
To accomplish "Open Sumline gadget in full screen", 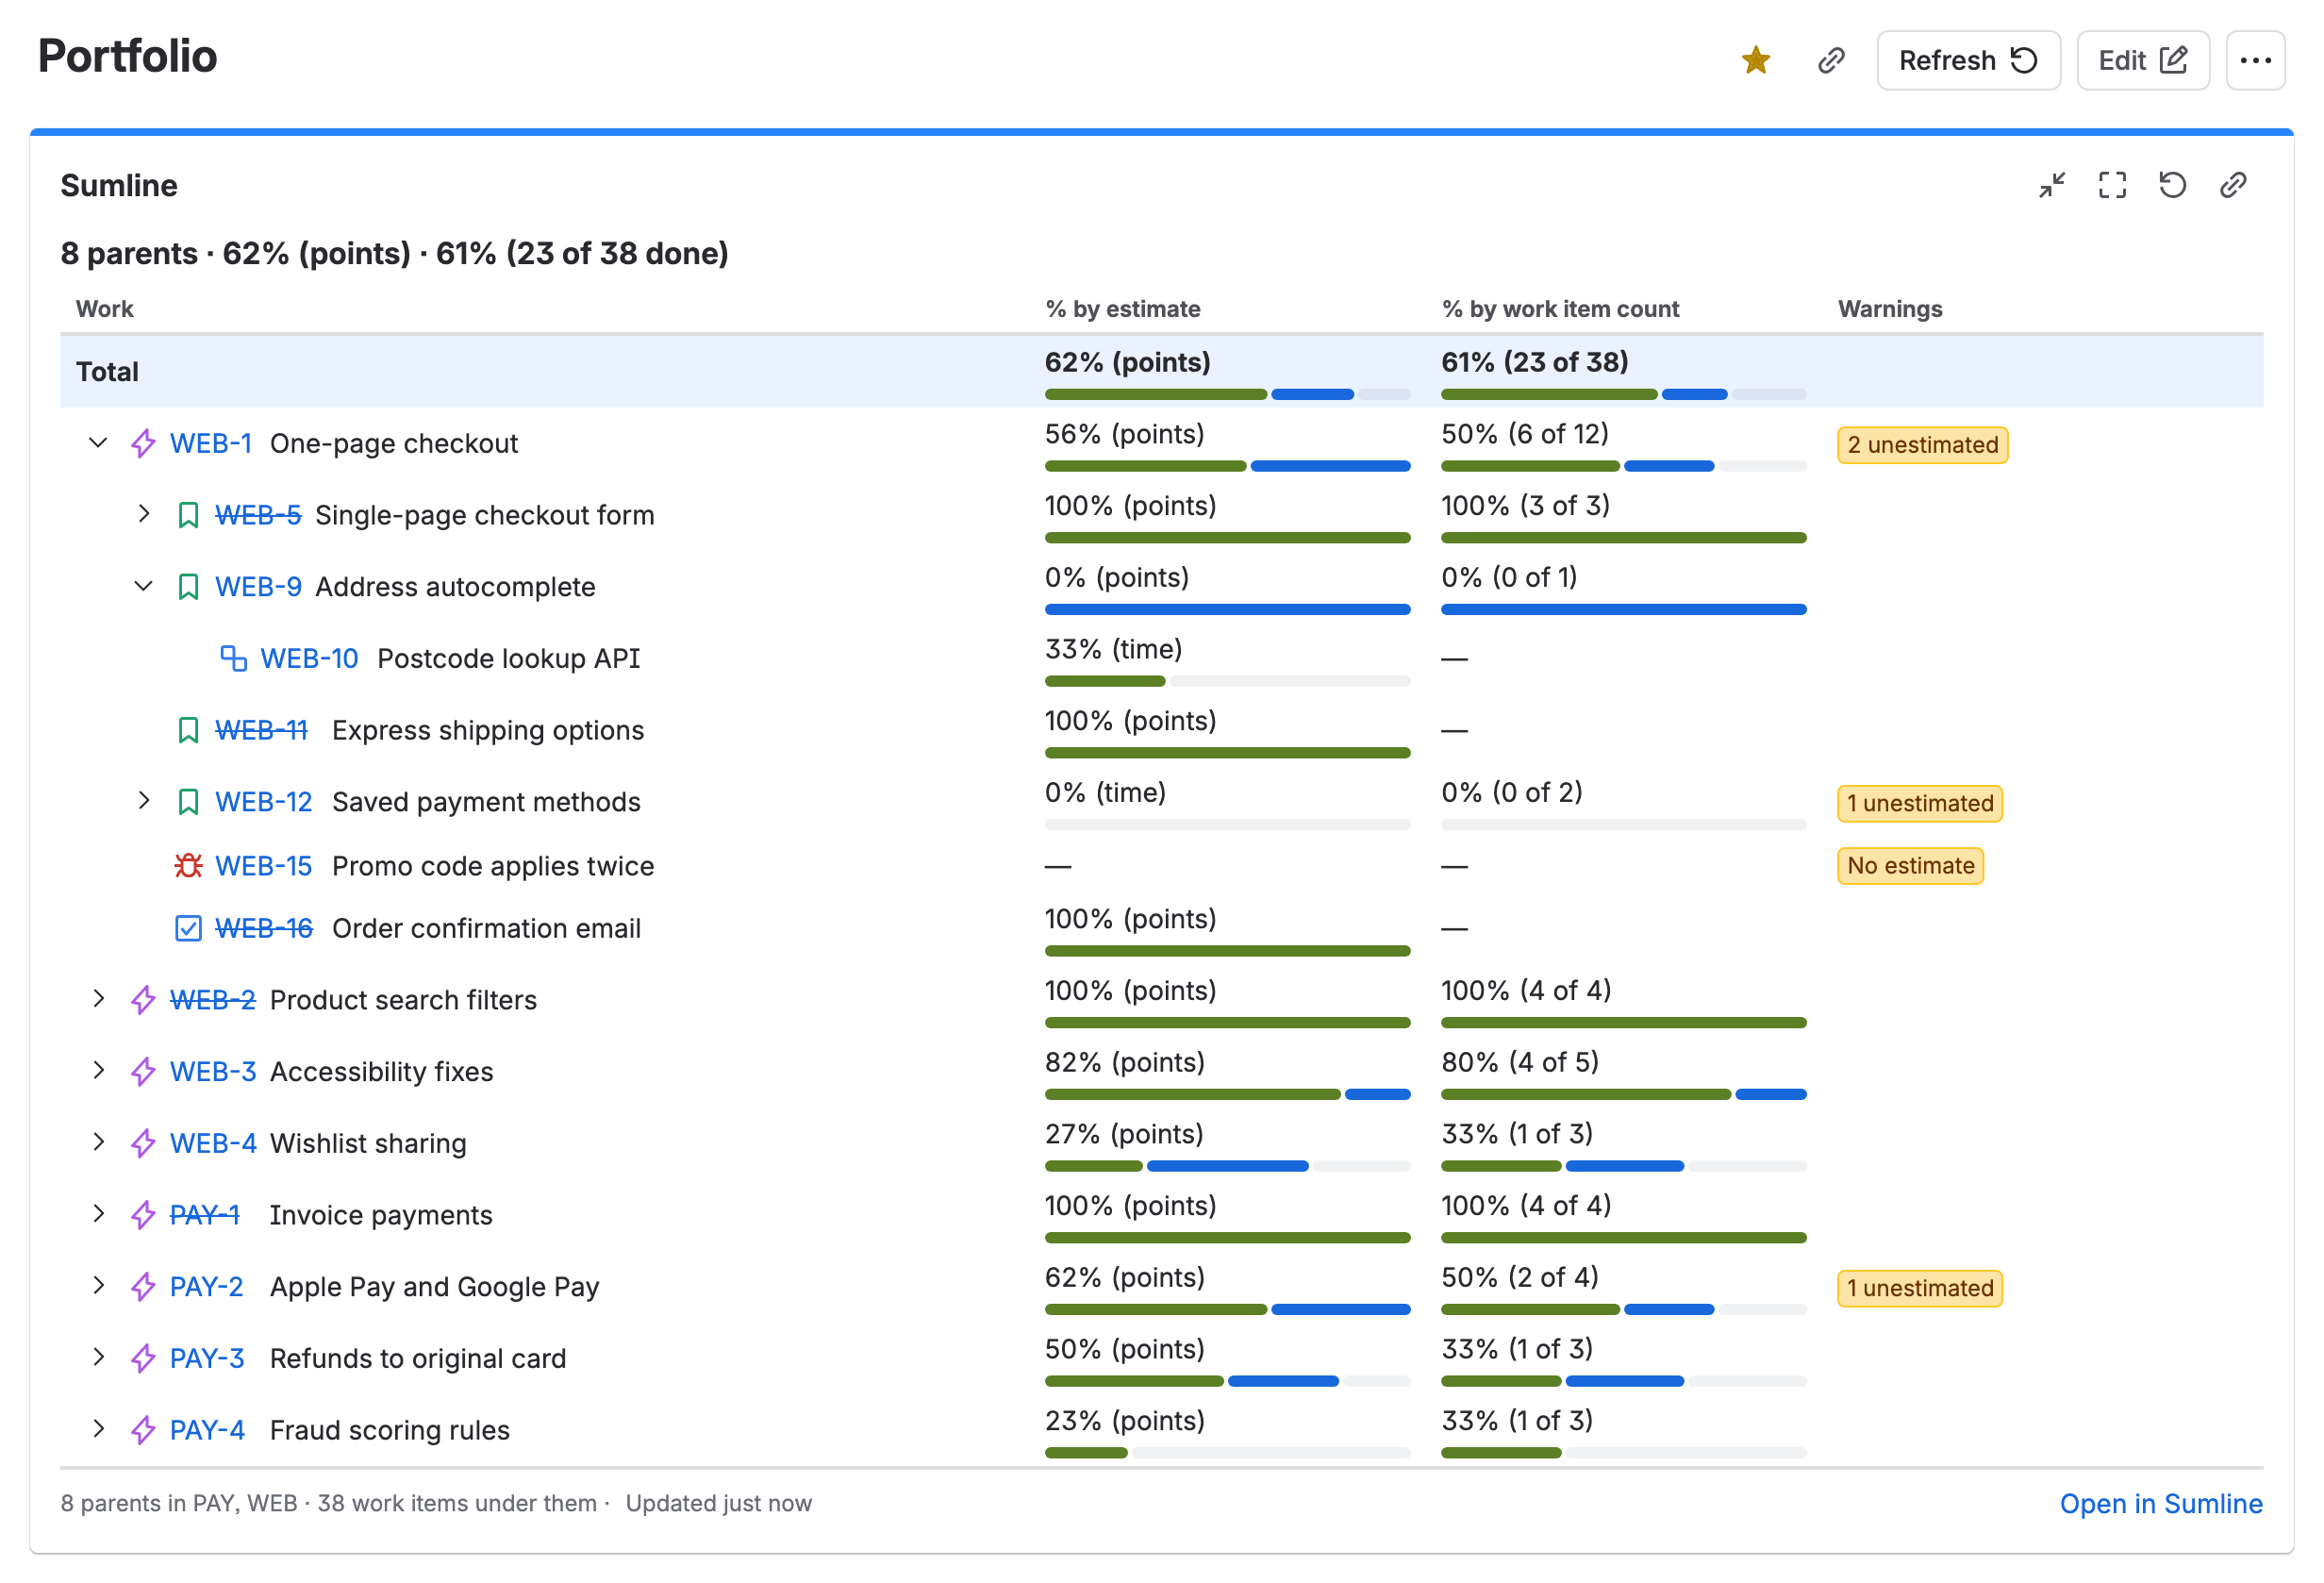I will coord(2112,185).
